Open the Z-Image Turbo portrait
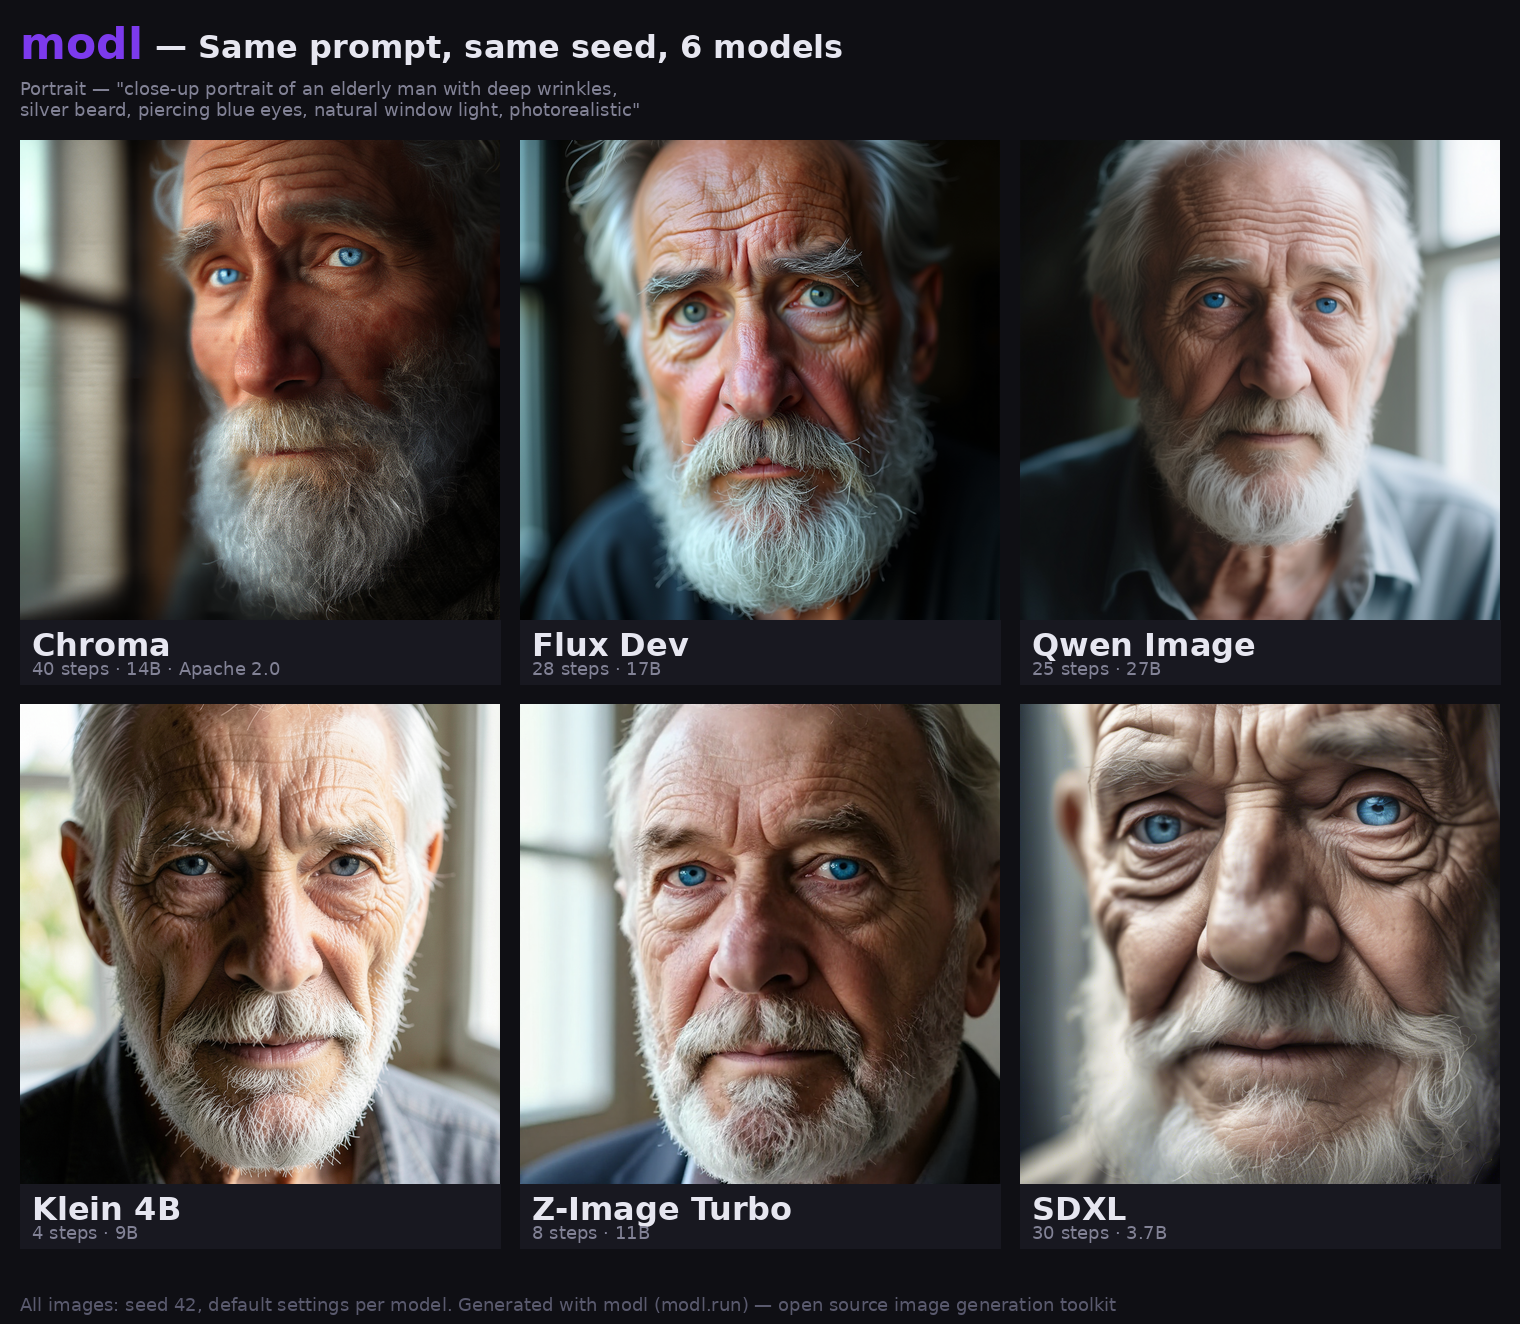This screenshot has width=1520, height=1324. point(760,944)
